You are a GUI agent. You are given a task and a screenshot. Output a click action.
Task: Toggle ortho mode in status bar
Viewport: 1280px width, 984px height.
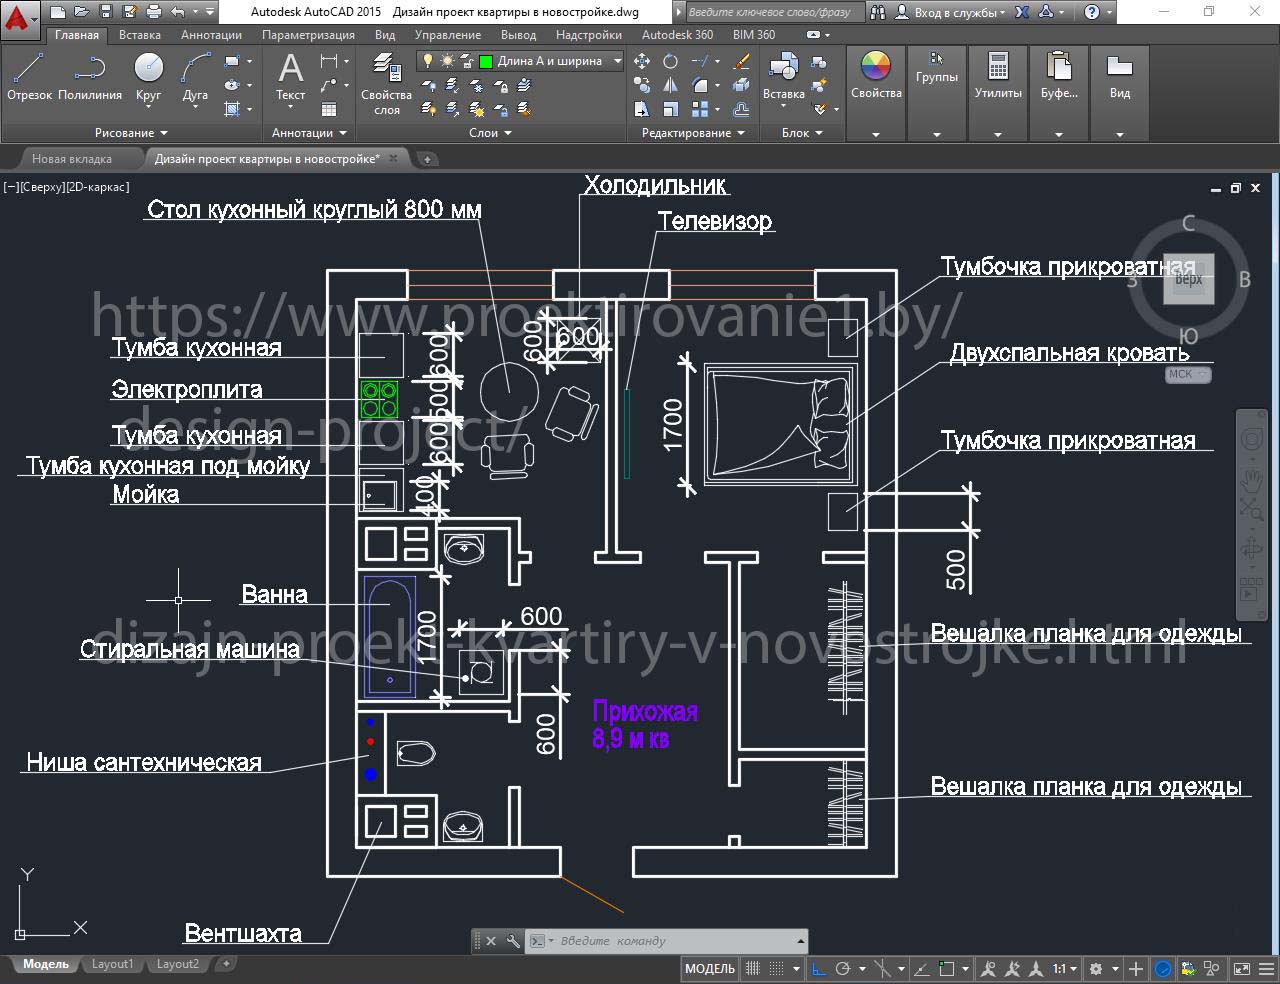coord(818,968)
